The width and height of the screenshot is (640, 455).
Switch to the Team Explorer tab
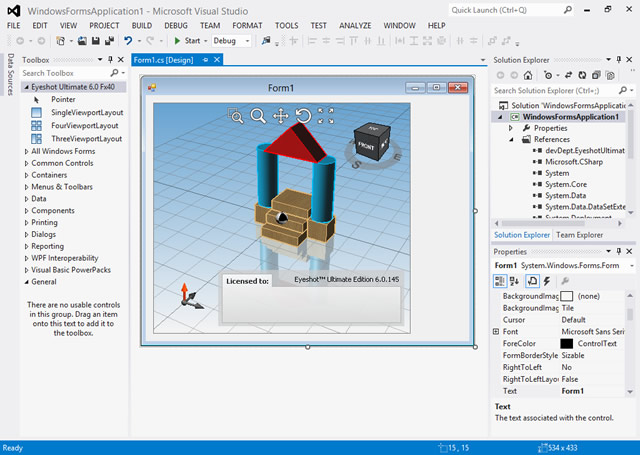point(579,235)
